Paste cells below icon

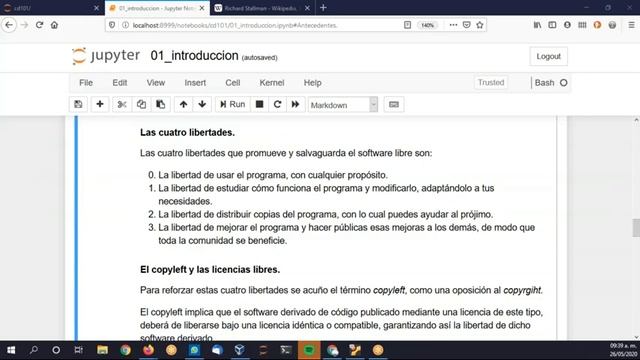pyautogui.click(x=160, y=104)
